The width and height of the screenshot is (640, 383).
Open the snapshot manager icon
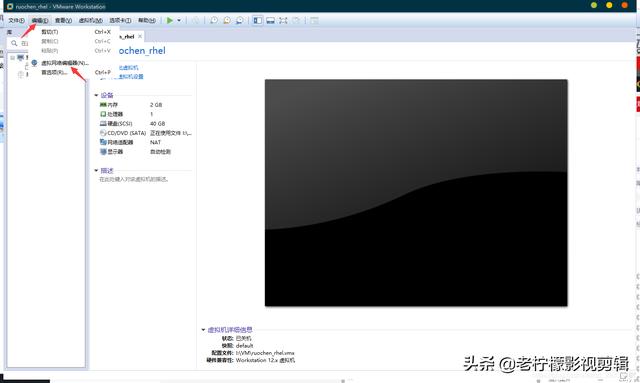(240, 20)
